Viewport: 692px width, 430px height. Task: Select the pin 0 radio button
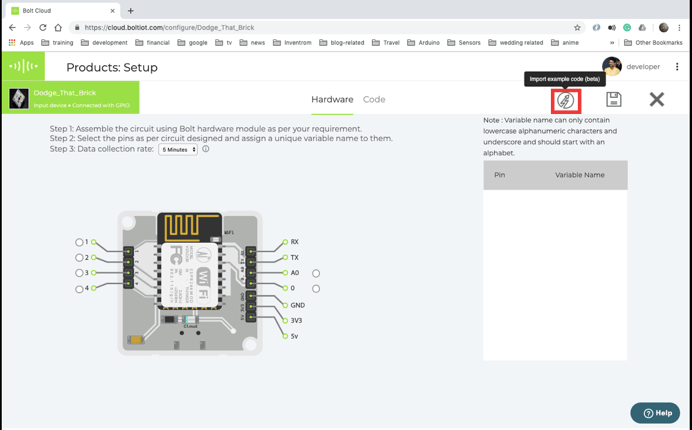click(x=316, y=289)
